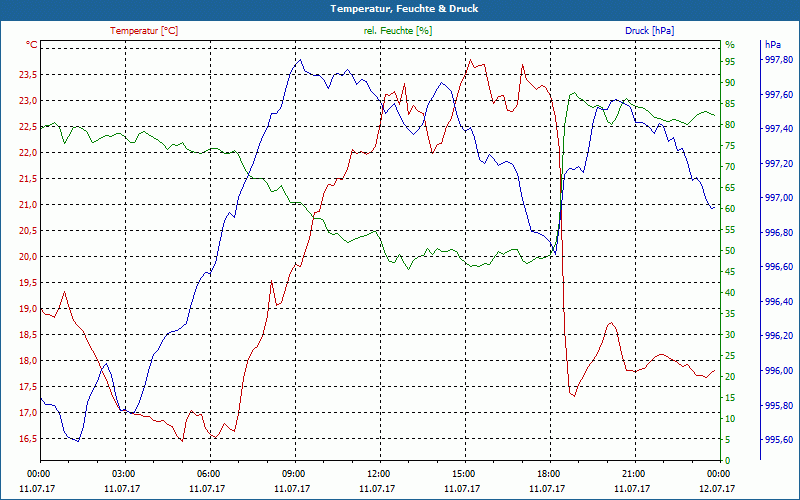
Task: Click the 85 tick on the humidity axis
Action: 730,104
